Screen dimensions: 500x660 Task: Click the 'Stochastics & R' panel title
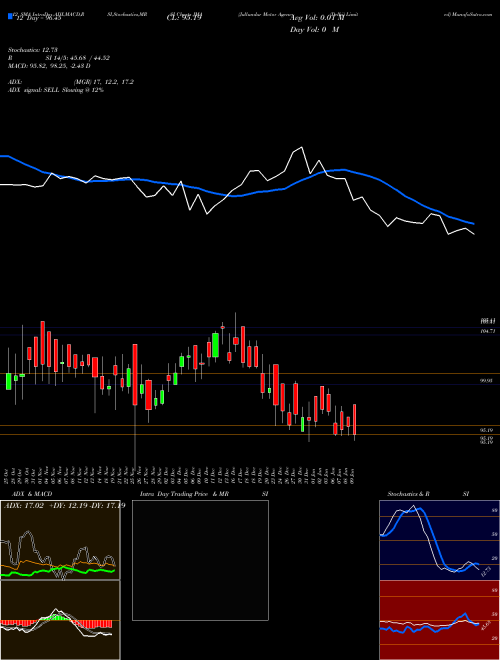[408, 494]
